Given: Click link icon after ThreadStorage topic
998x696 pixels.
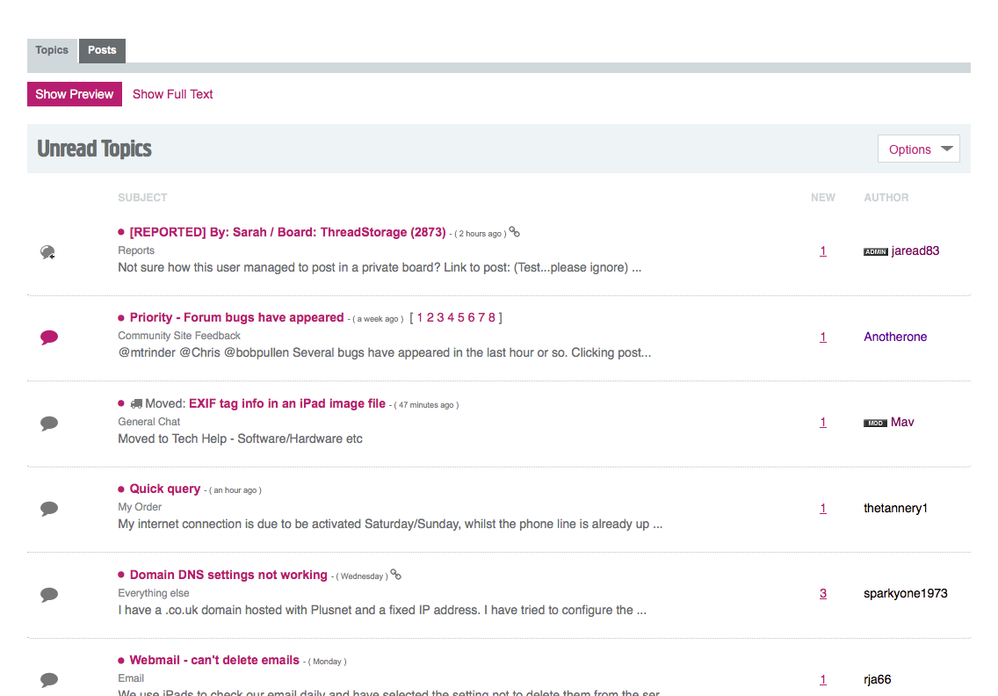Looking at the screenshot, I should click(x=515, y=232).
